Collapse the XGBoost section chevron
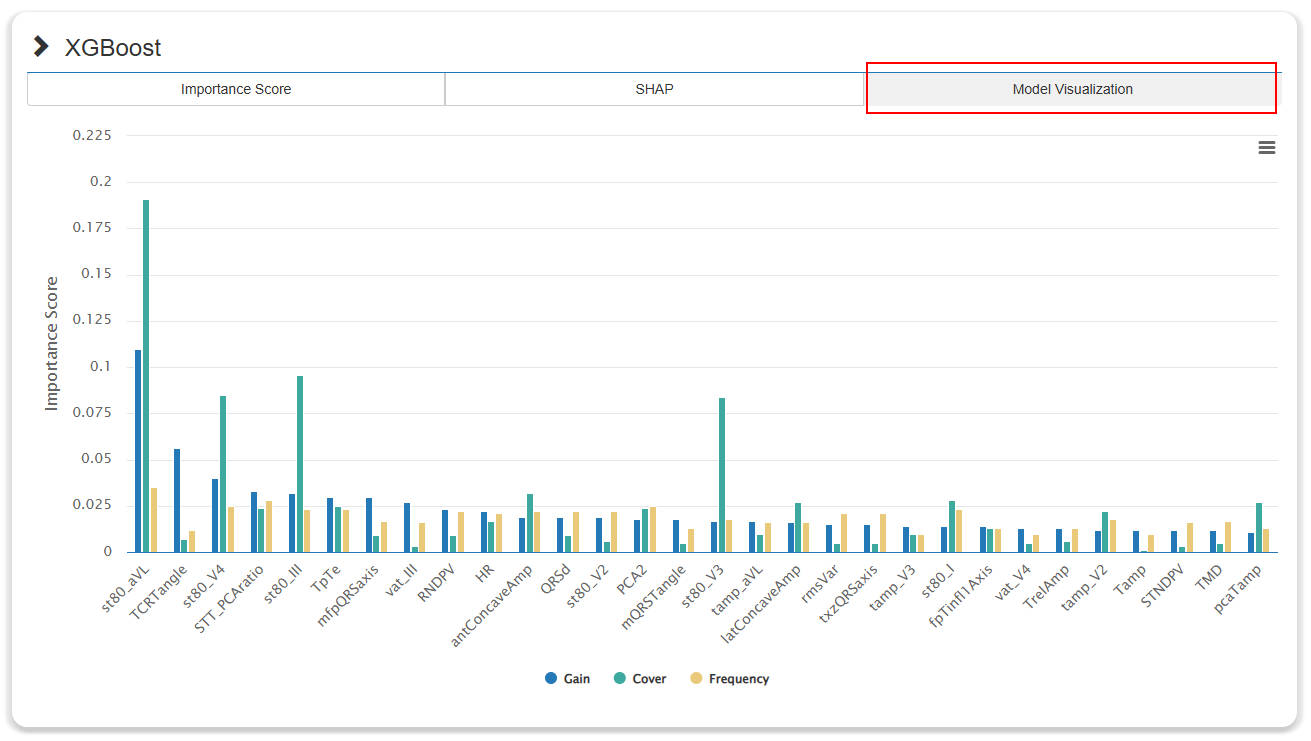Screen dimensions: 1311x741 point(41,46)
